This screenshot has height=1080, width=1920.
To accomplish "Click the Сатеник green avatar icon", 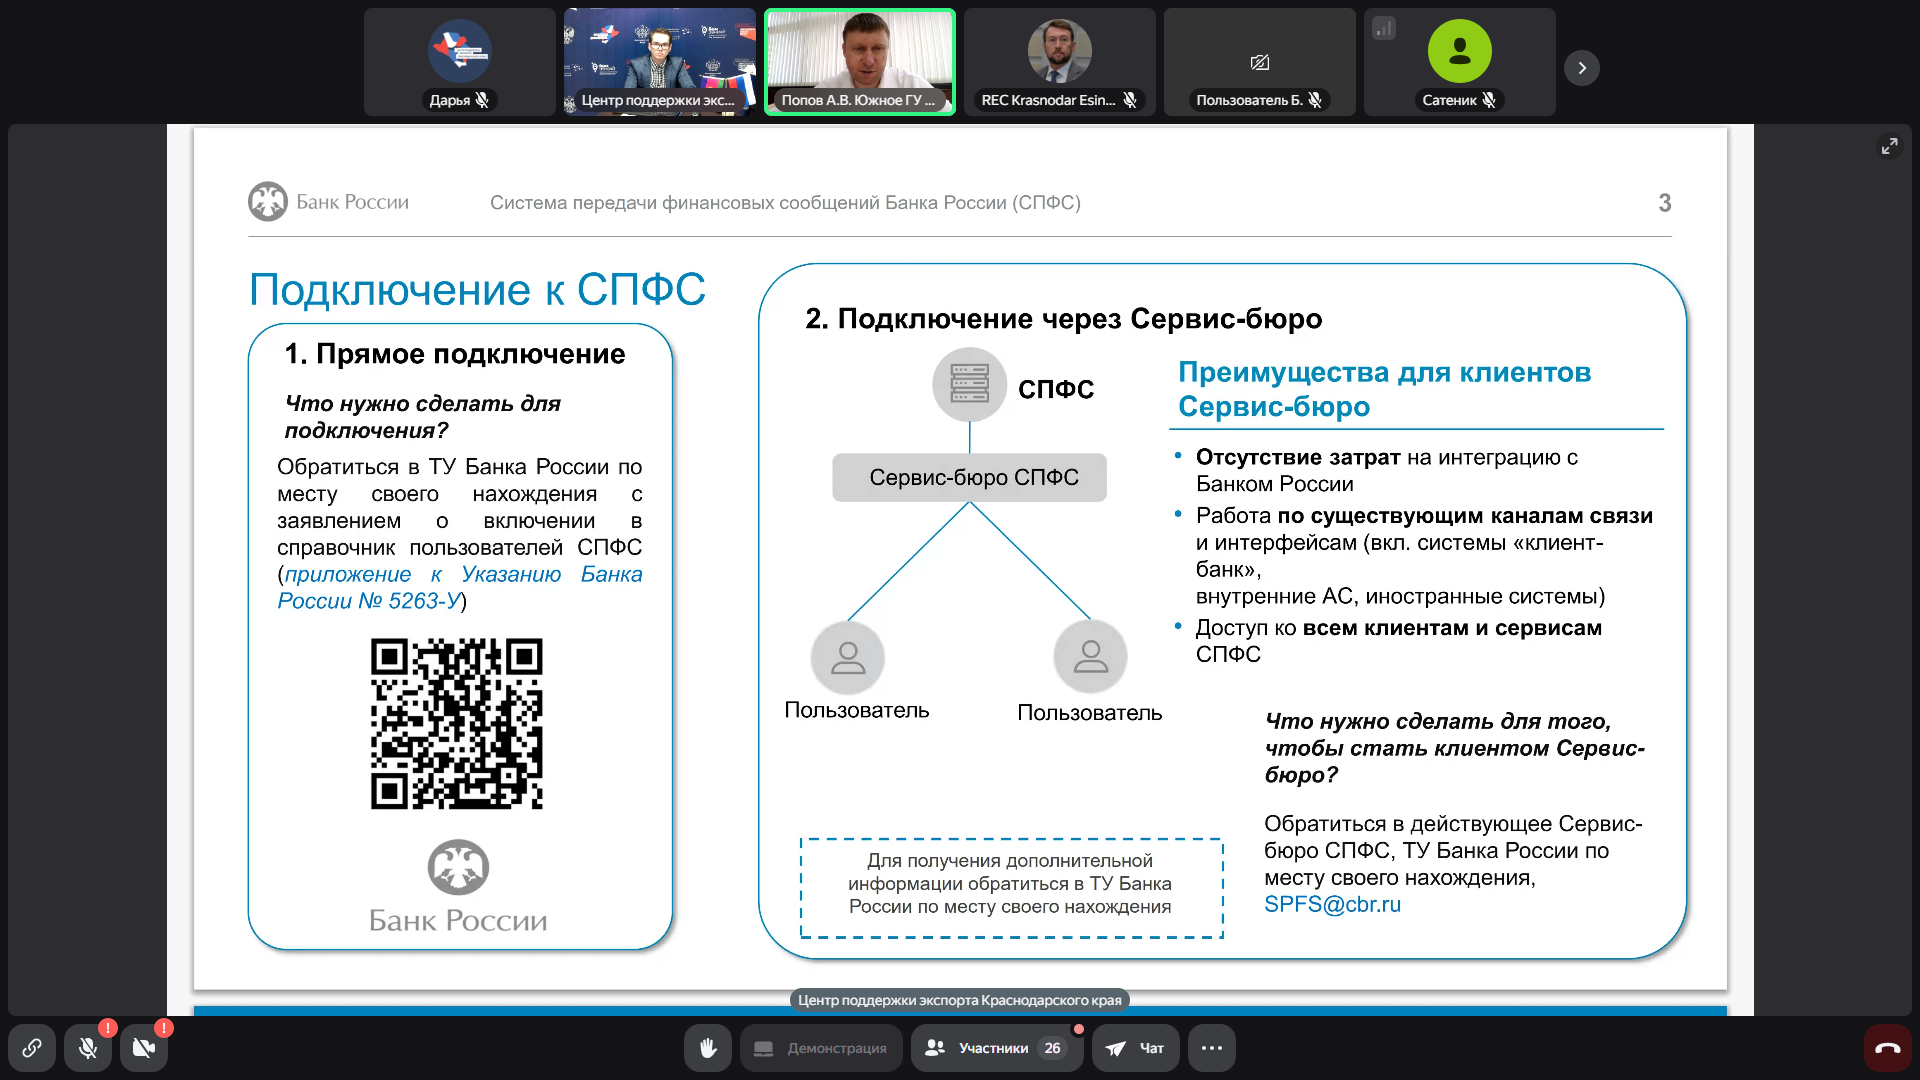I will coord(1459,52).
